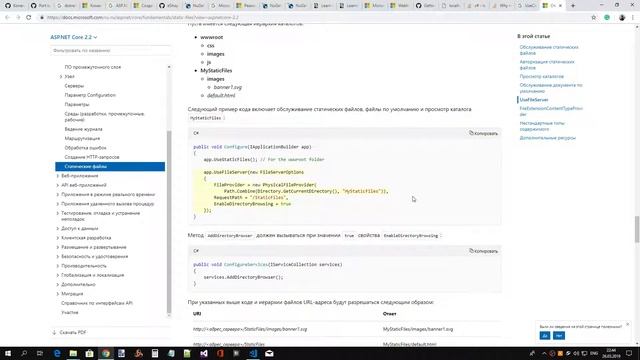
Task: Open 'Параметр Configuration' sidebar item
Action: coord(90,95)
